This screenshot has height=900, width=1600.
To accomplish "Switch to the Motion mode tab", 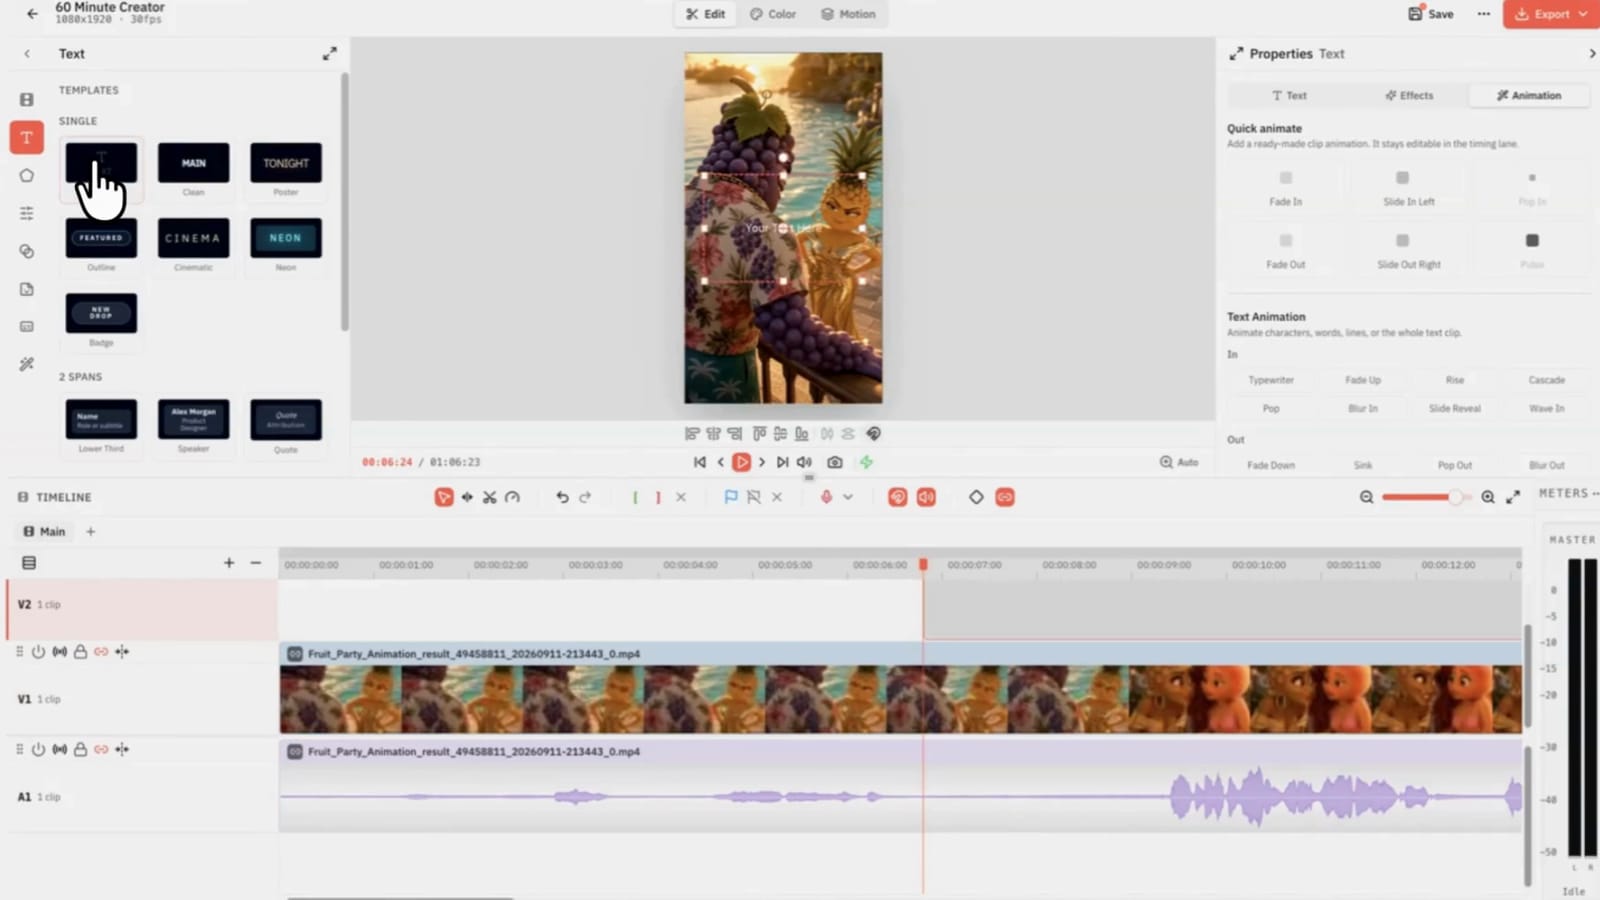I will tap(848, 14).
